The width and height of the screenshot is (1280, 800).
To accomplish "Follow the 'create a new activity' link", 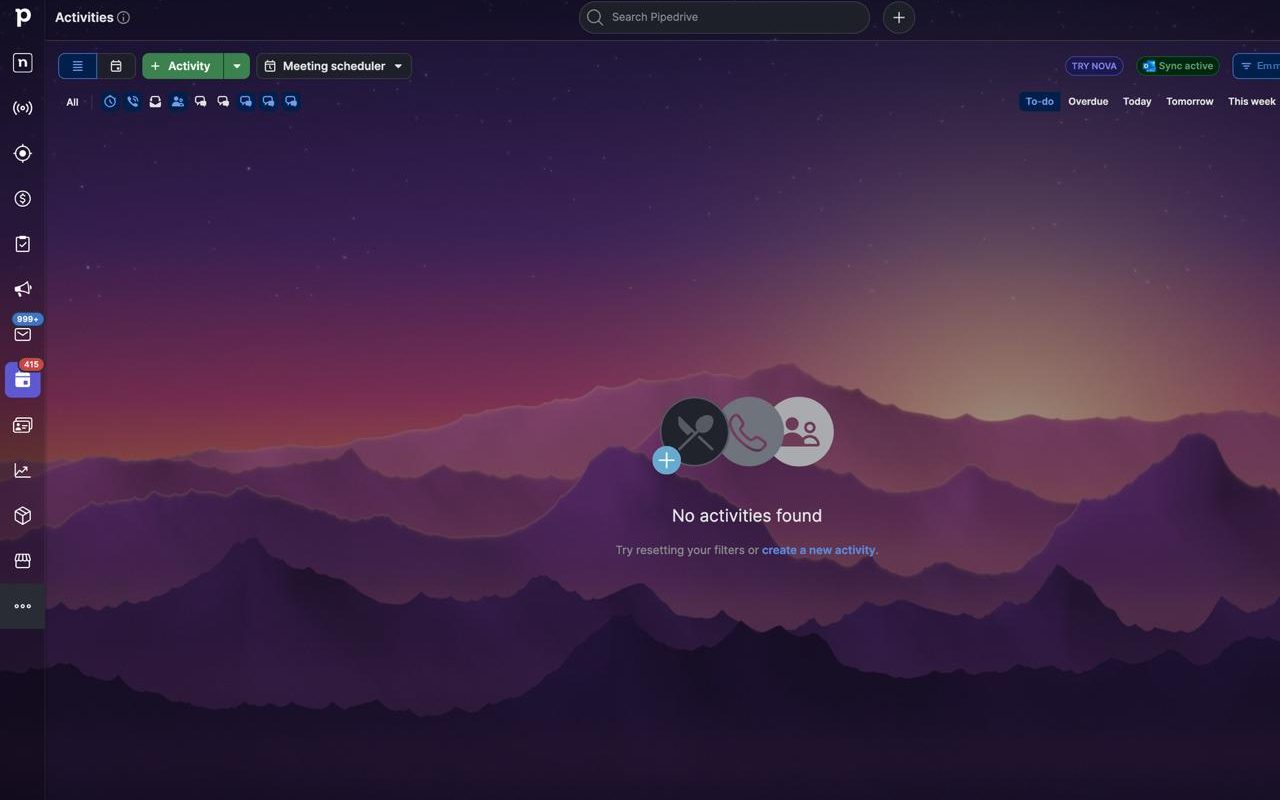I will point(818,550).
